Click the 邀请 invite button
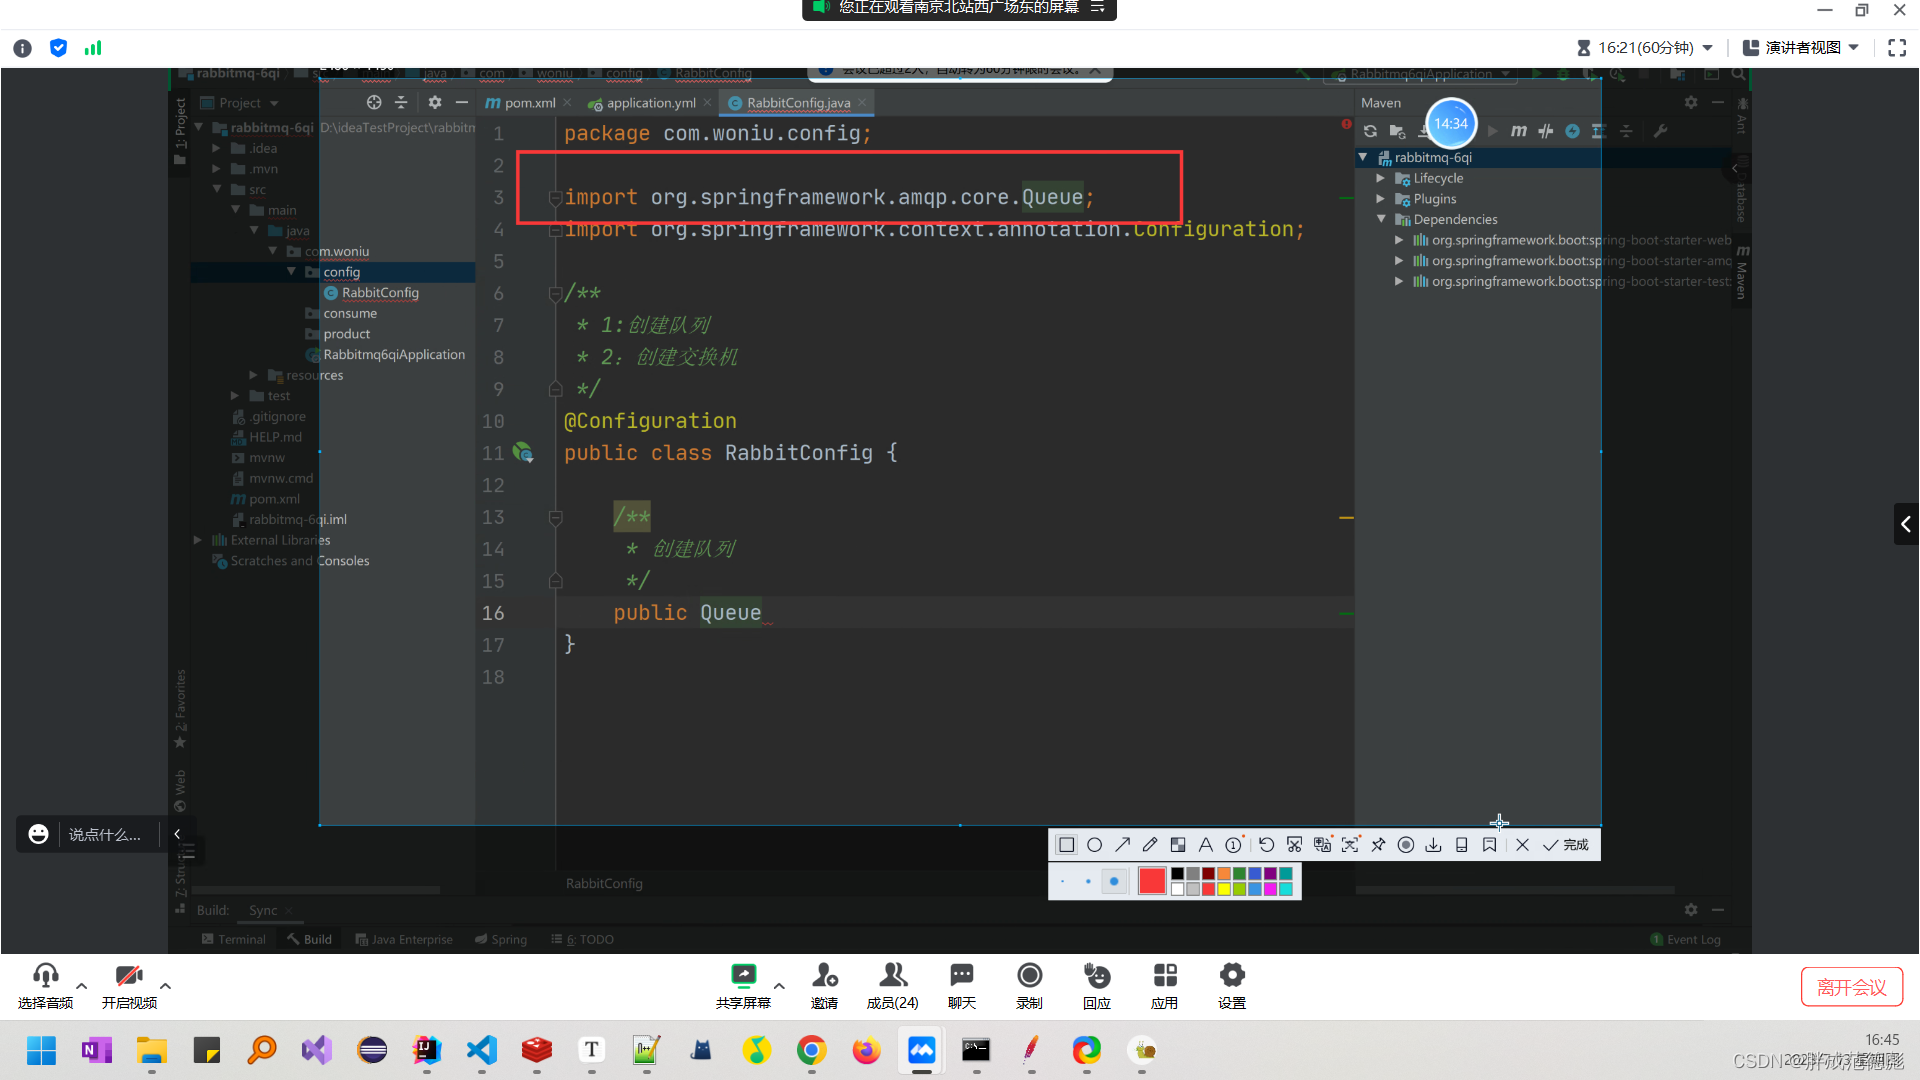The width and height of the screenshot is (1920, 1080). 825,986
